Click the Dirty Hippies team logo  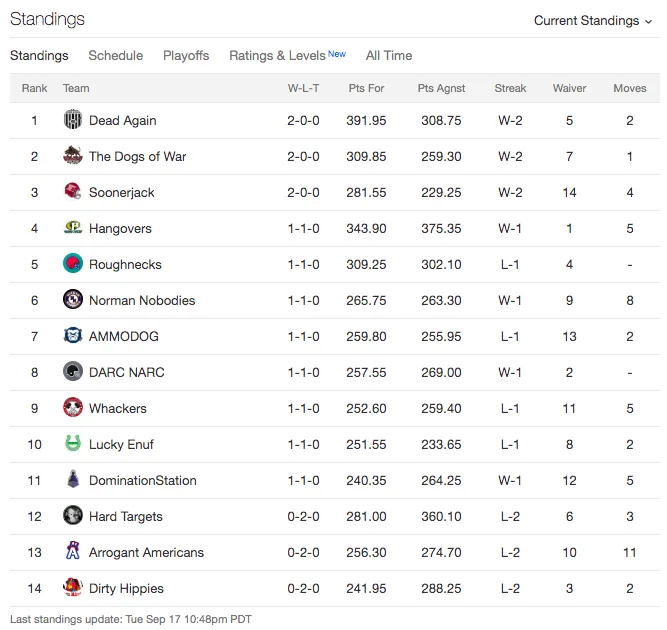(x=73, y=587)
